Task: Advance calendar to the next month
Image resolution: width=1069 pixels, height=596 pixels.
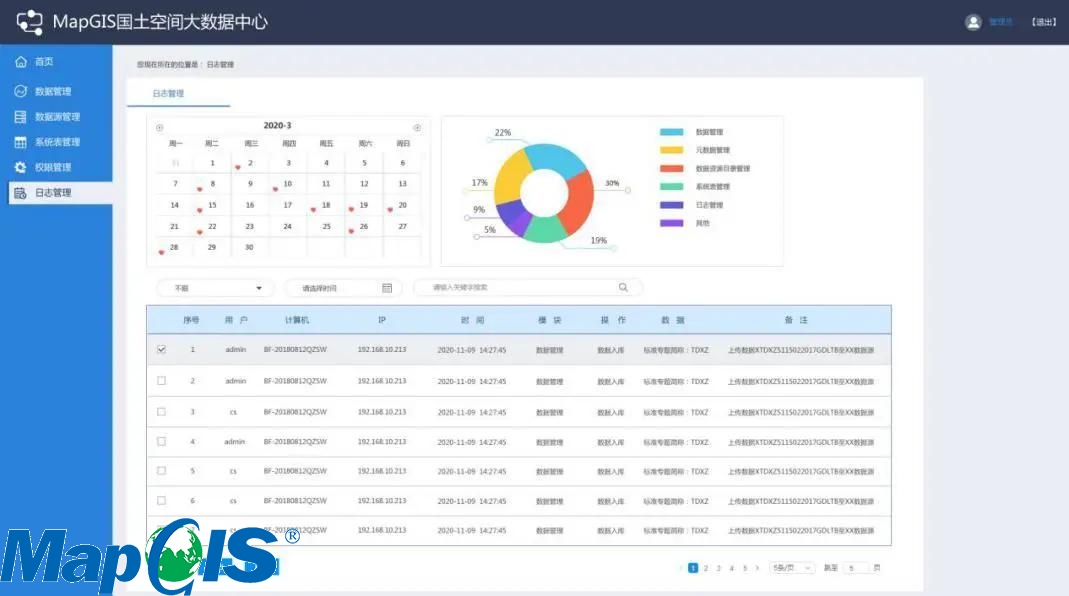Action: tap(417, 127)
